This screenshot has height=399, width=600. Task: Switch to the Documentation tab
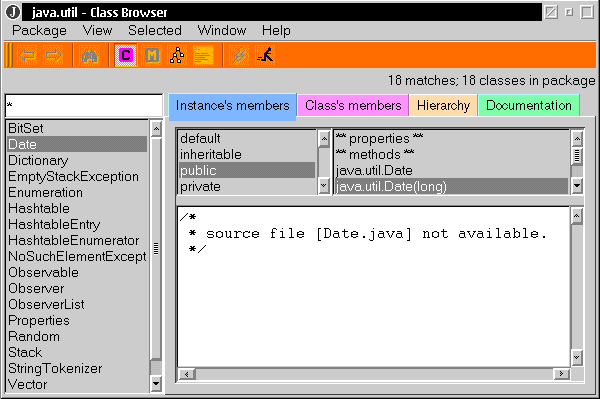529,106
